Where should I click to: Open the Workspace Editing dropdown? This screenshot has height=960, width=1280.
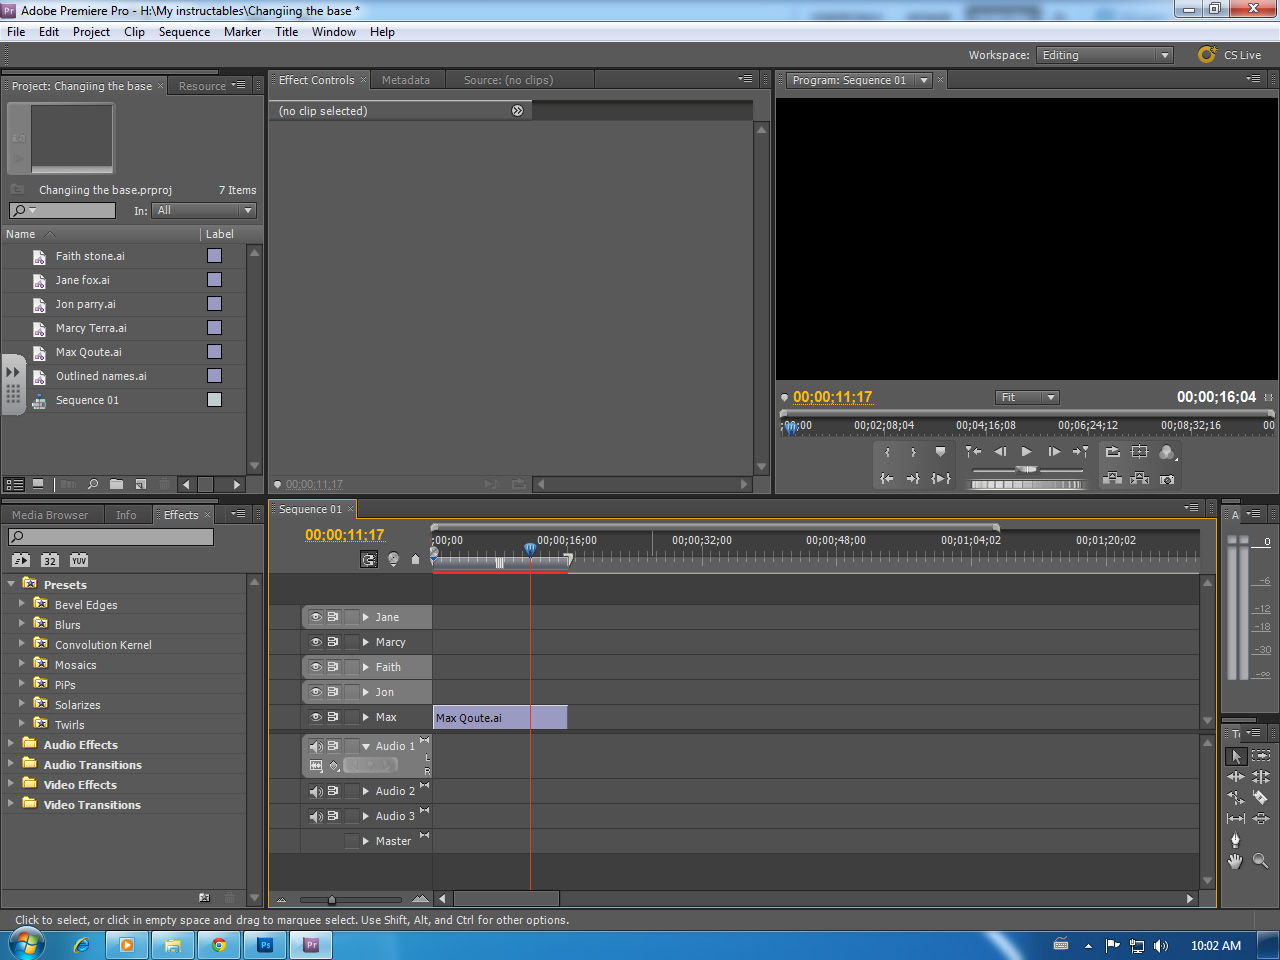1104,55
